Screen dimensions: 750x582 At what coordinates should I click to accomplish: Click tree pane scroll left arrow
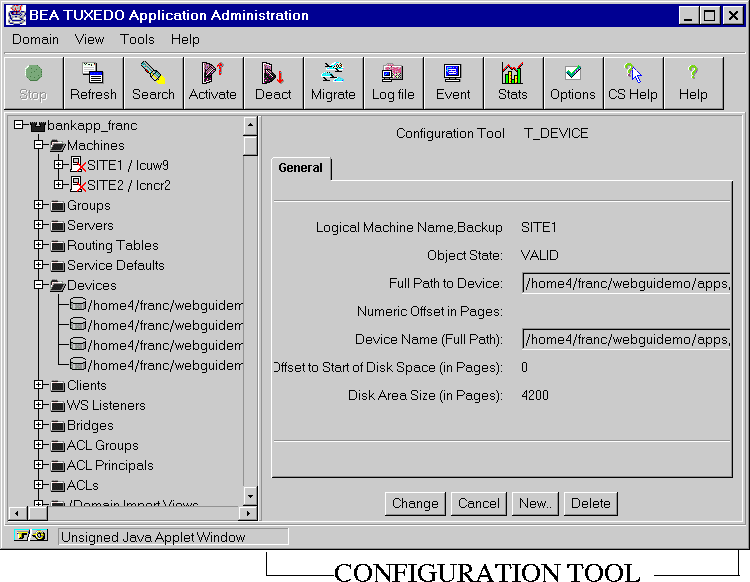coord(17,514)
